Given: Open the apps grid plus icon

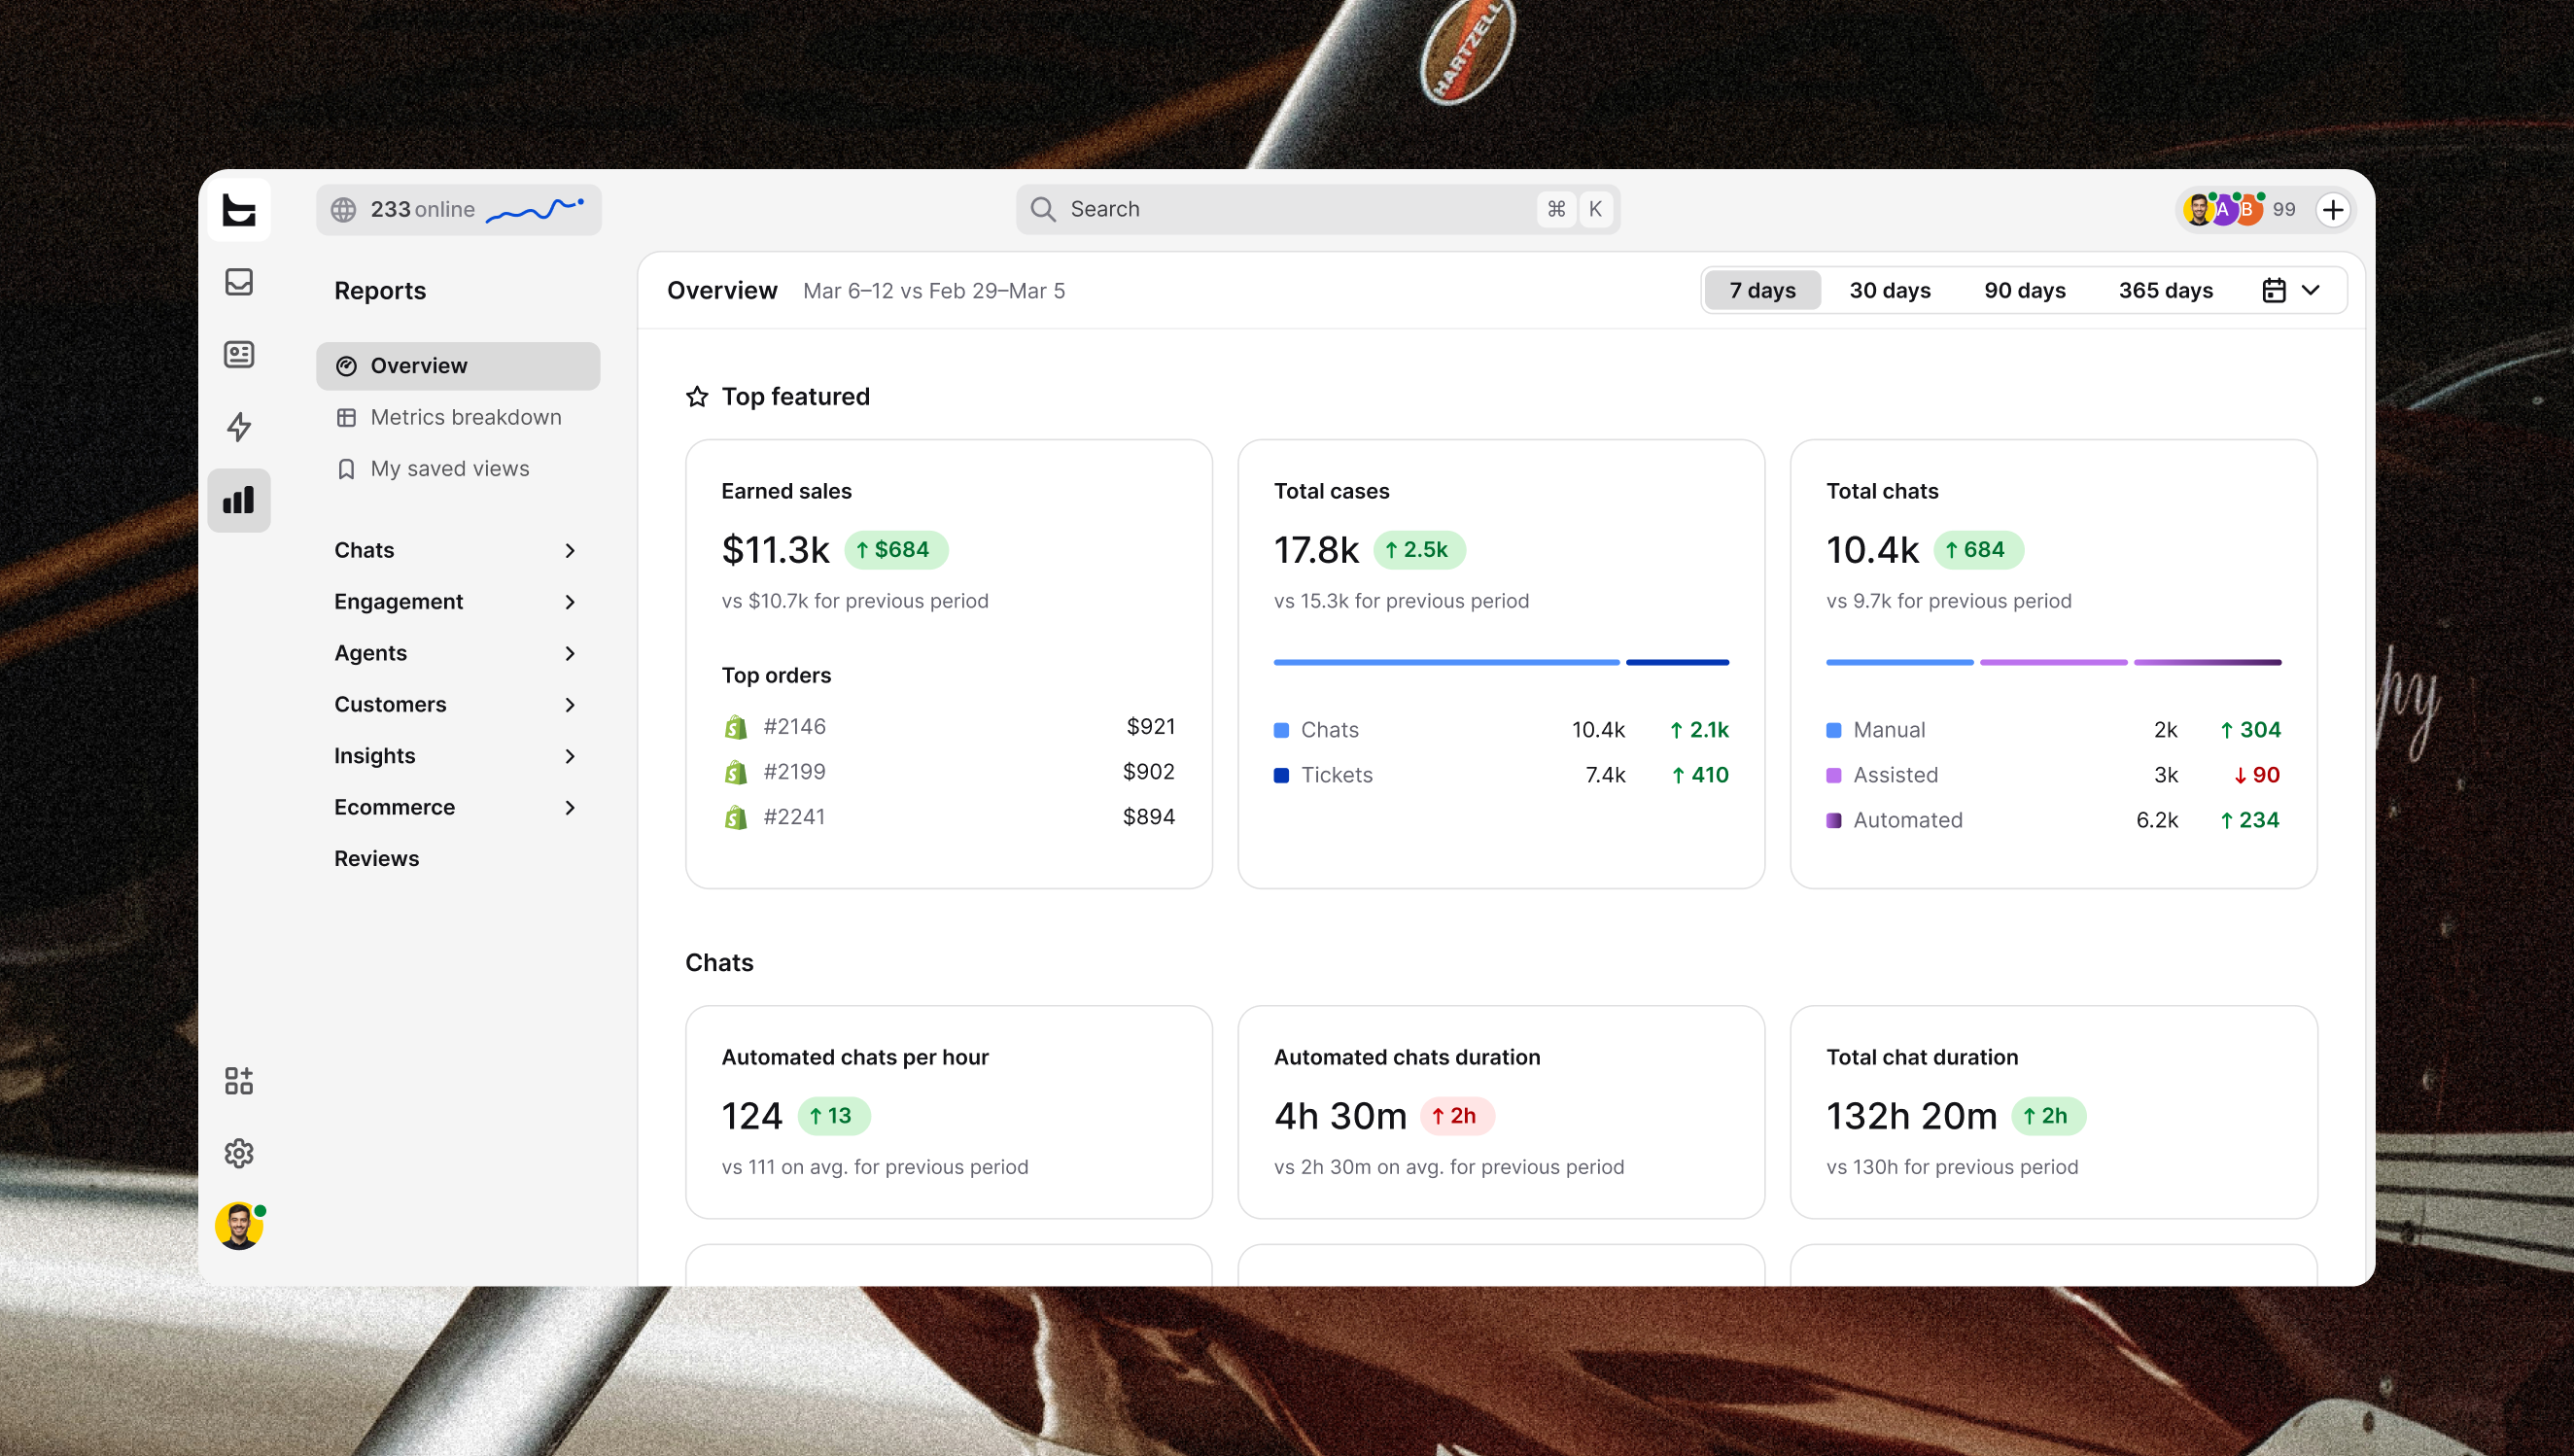Looking at the screenshot, I should tap(239, 1081).
